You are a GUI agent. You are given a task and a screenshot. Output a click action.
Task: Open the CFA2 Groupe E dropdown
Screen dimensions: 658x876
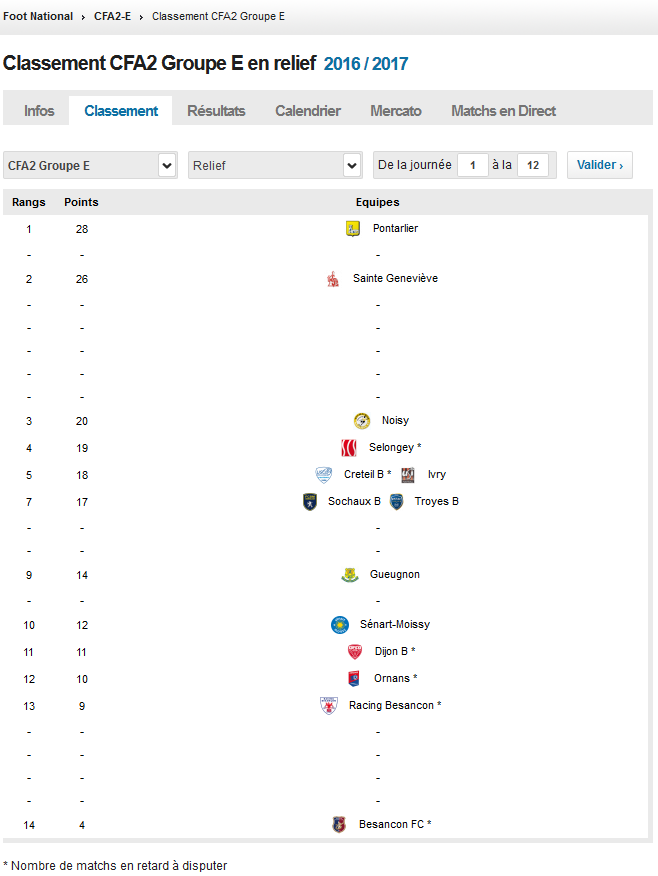click(x=90, y=165)
